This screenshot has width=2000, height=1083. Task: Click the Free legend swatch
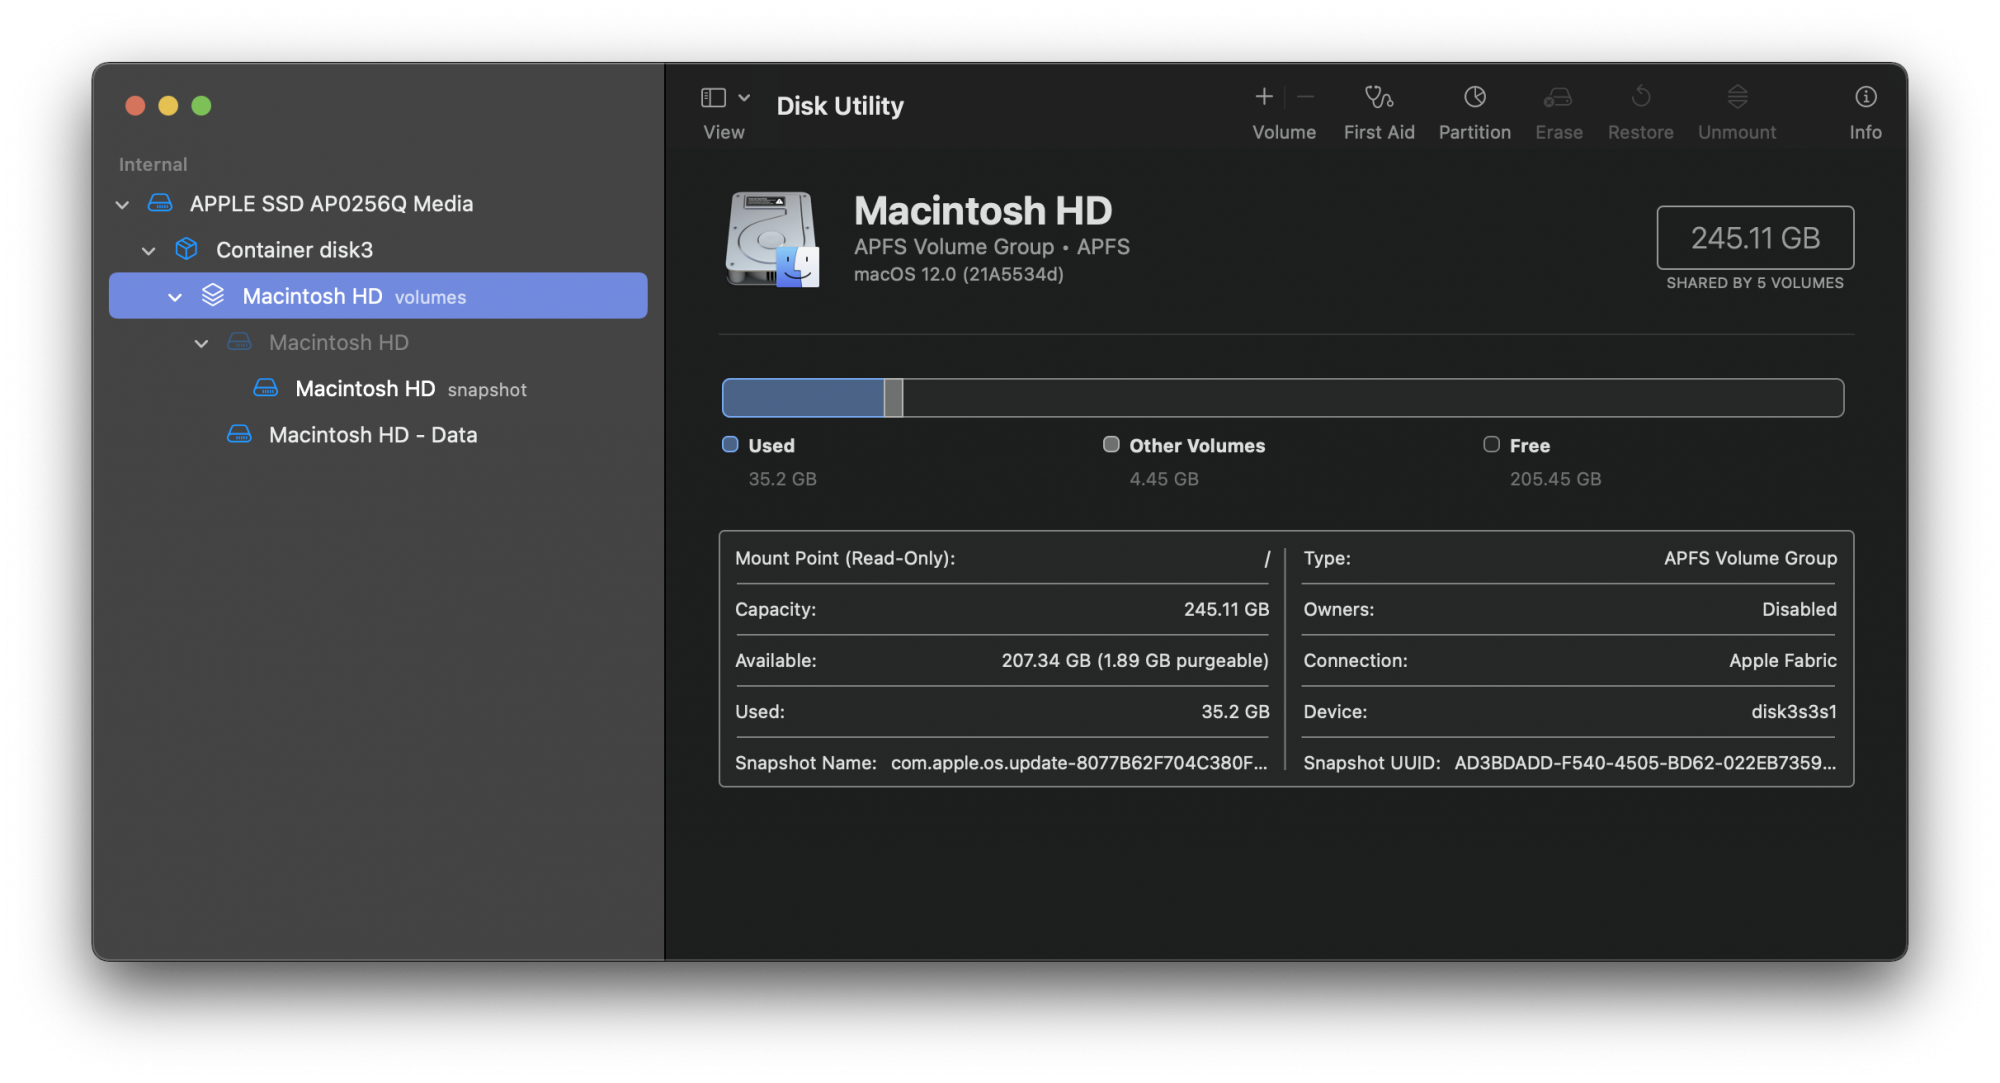click(x=1491, y=445)
